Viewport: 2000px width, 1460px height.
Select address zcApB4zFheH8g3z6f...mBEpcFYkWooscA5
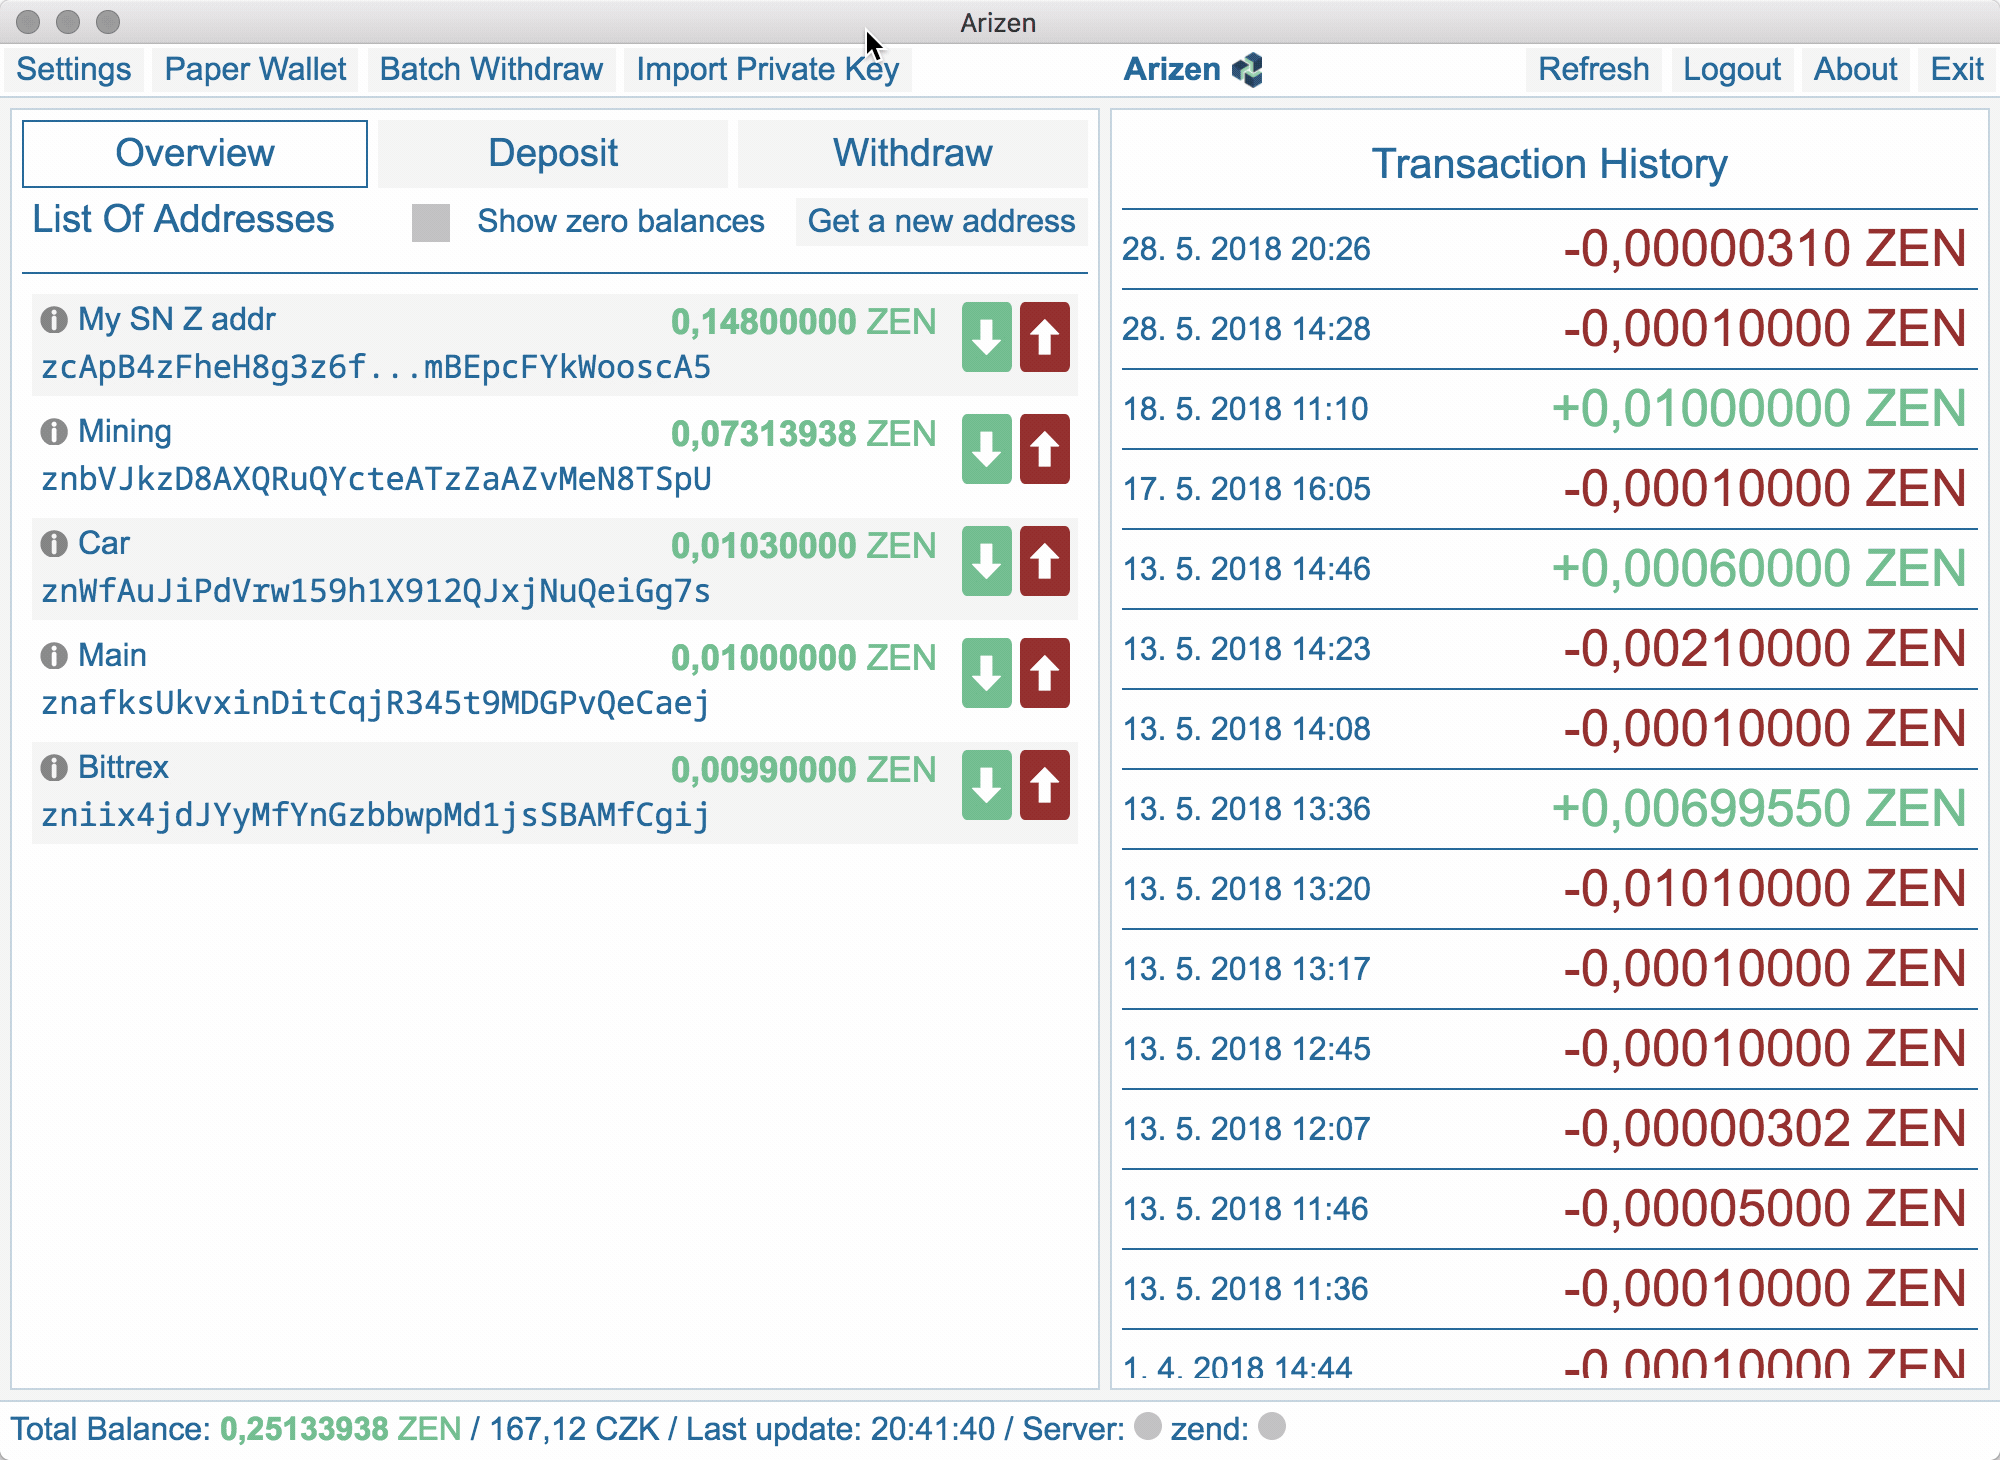point(376,367)
